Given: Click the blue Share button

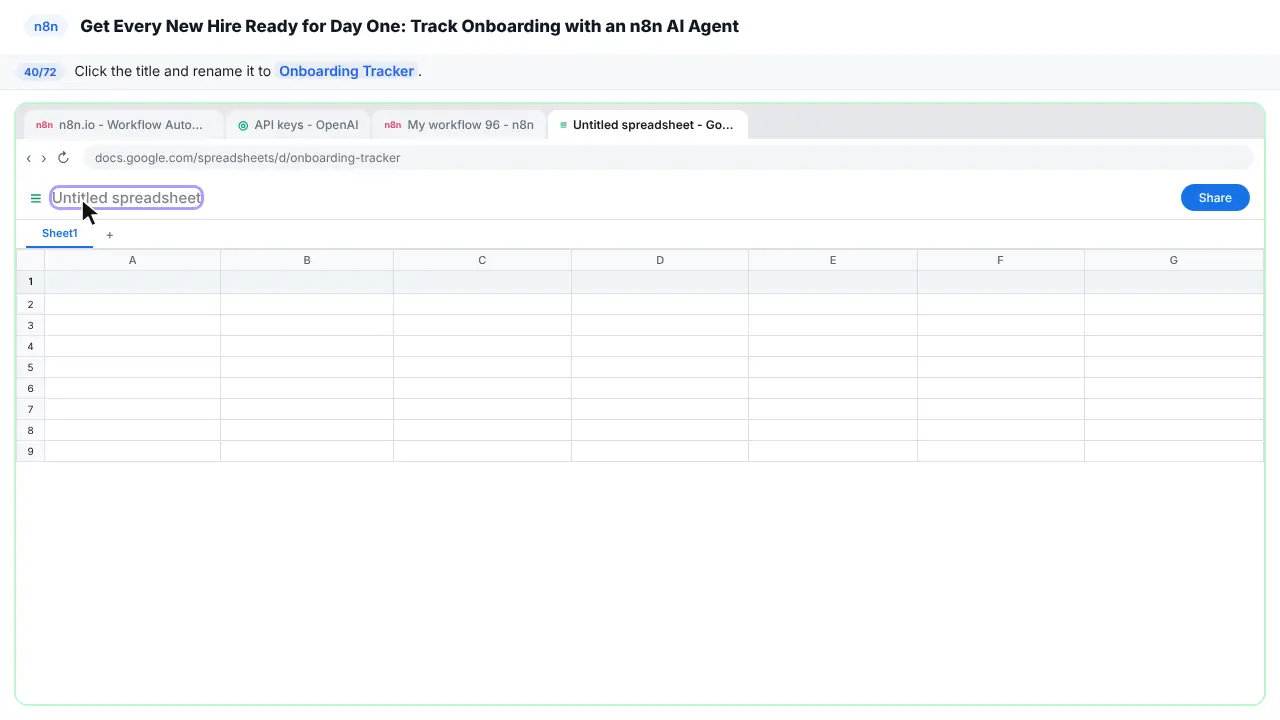Looking at the screenshot, I should click(1215, 198).
